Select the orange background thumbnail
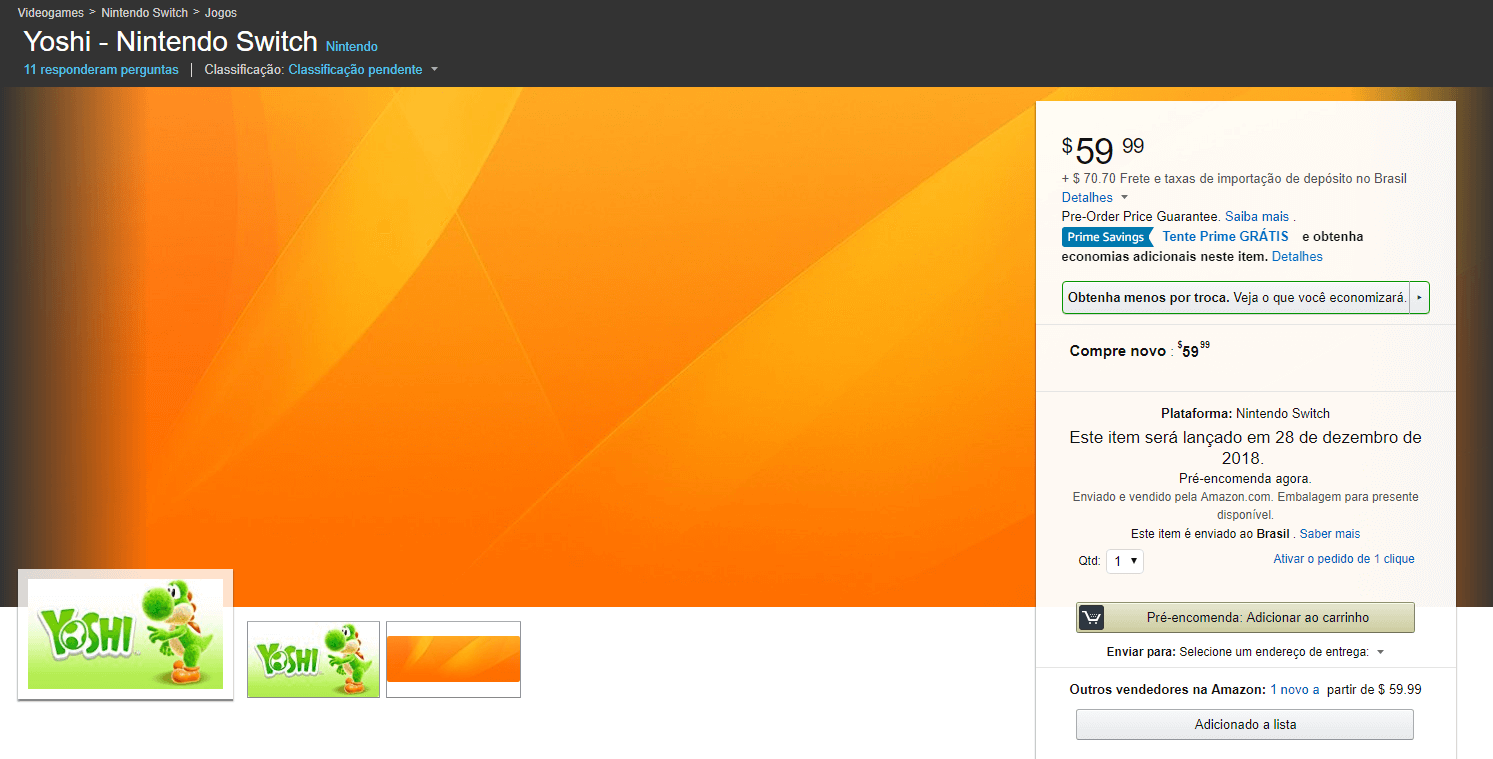 453,659
